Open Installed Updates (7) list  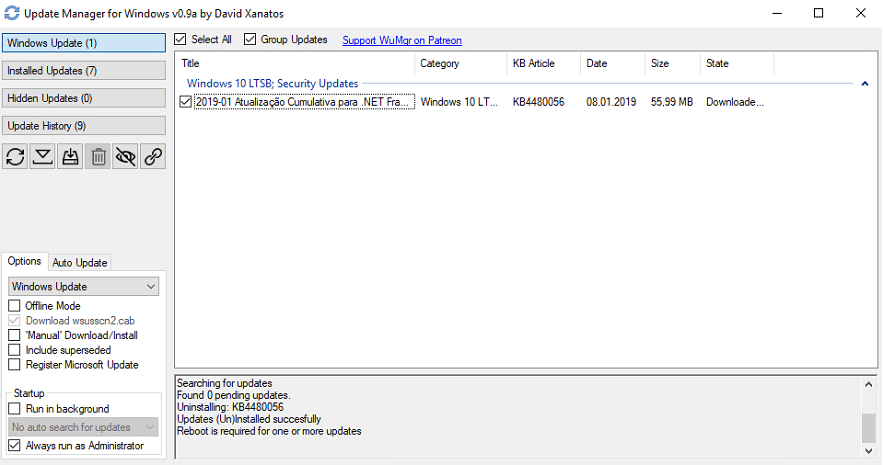coord(84,70)
